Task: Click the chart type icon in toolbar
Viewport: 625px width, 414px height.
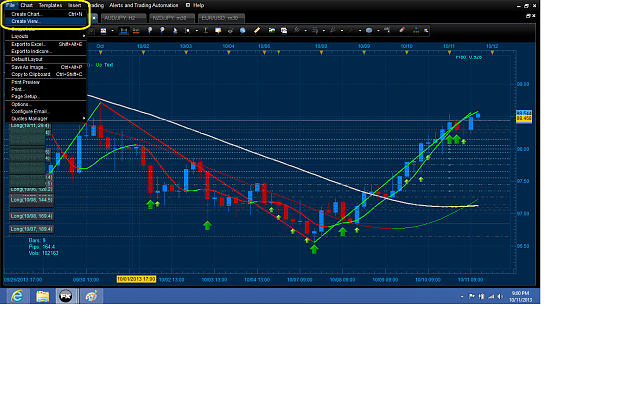Action: (103, 31)
